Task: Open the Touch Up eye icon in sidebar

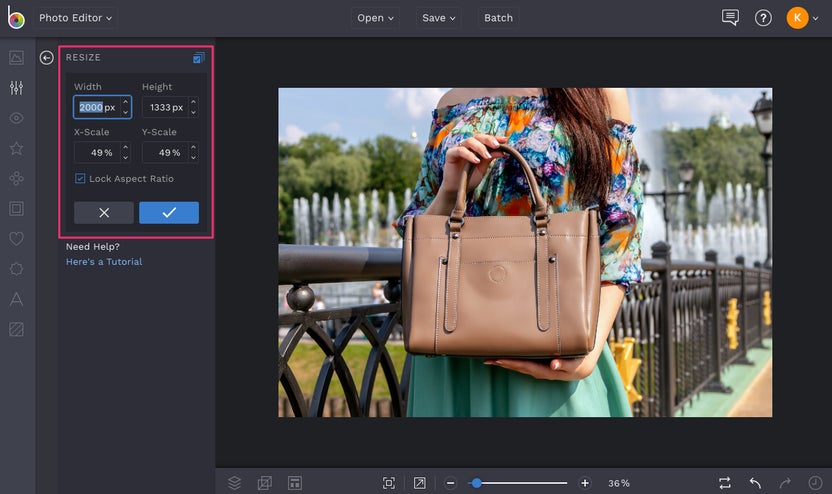Action: (16, 118)
